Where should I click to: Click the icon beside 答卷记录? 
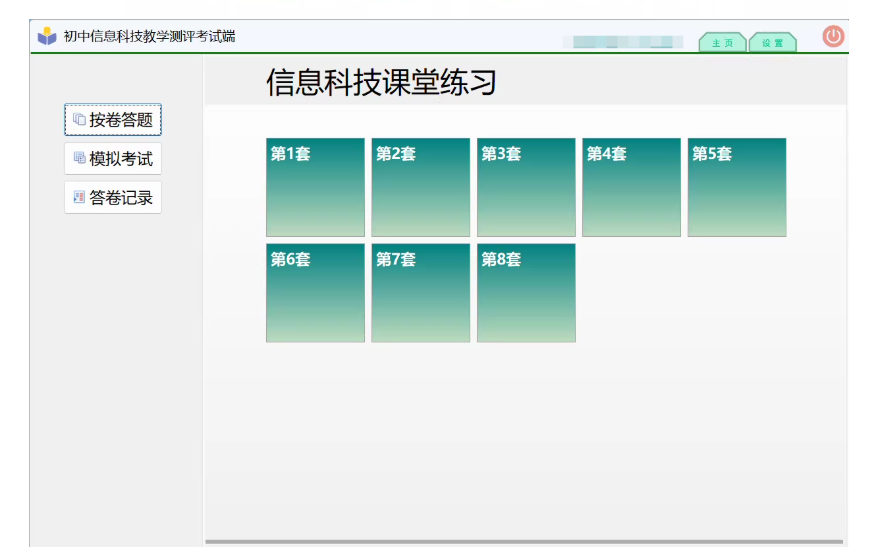pyautogui.click(x=79, y=197)
